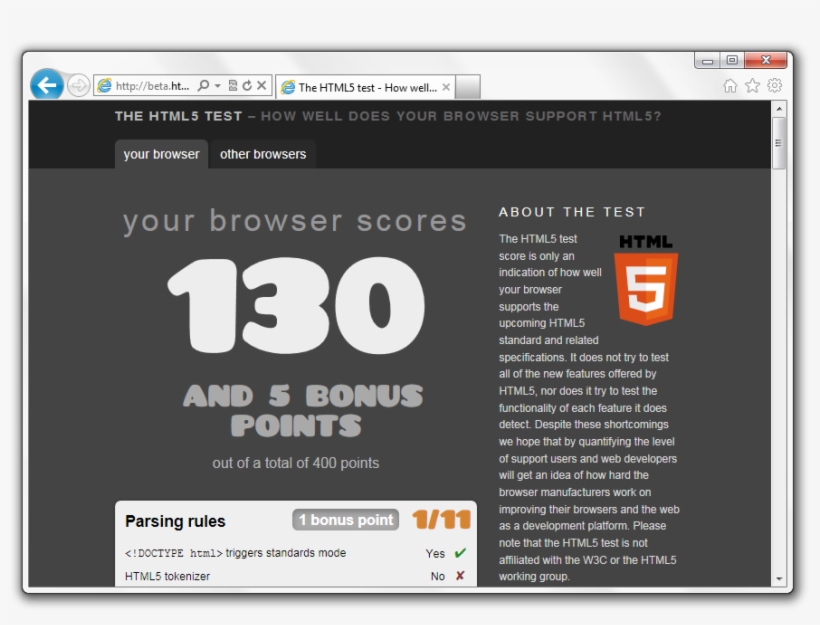Viewport: 820px width, 625px height.
Task: Refresh the page with the reload icon
Action: tap(246, 87)
